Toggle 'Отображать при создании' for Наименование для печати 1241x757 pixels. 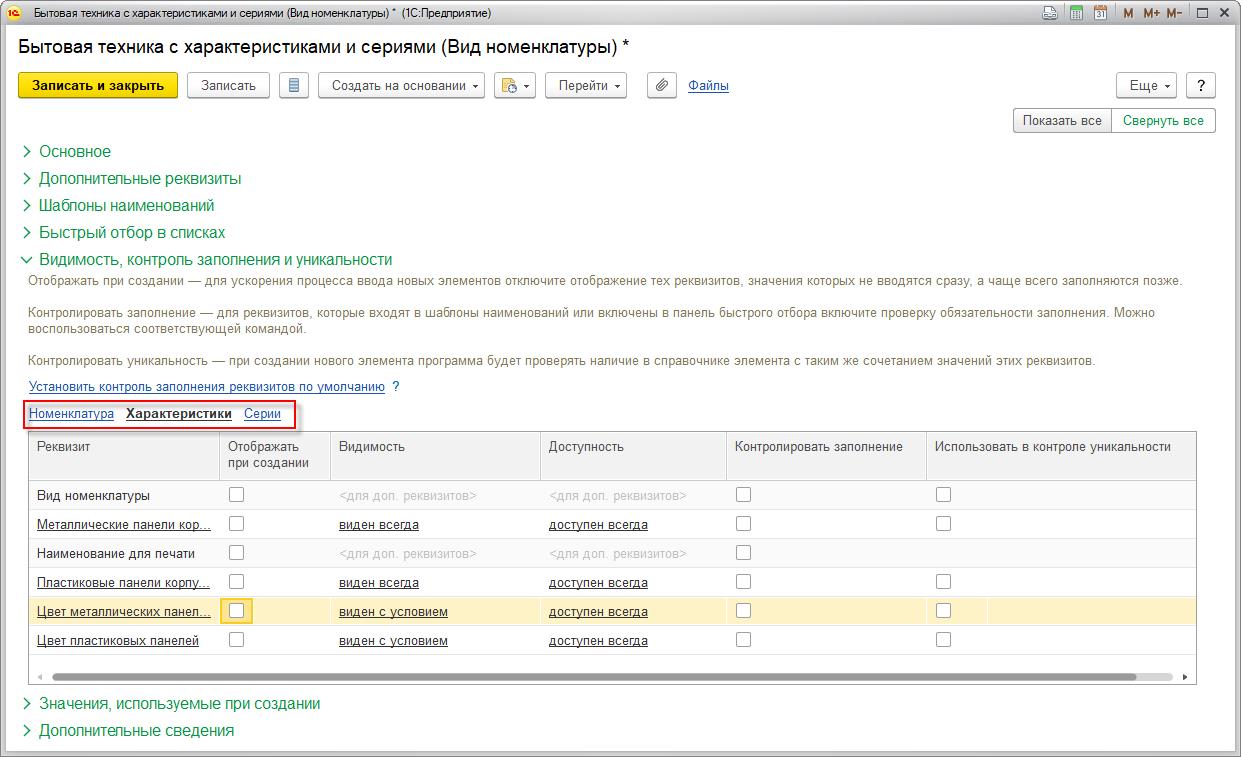(x=236, y=552)
